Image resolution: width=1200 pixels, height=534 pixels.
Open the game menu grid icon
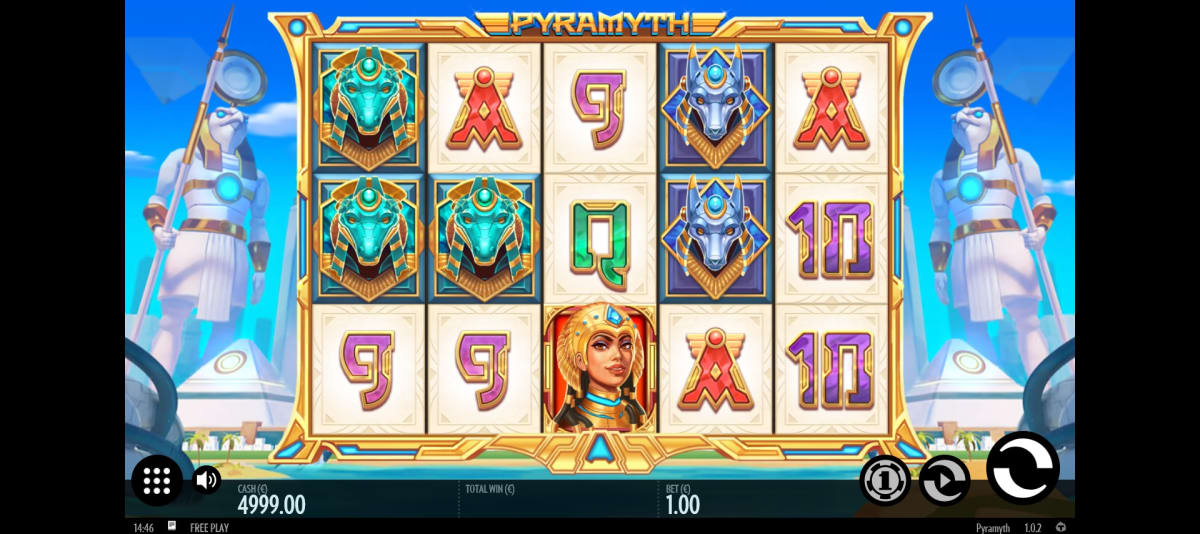pos(157,481)
